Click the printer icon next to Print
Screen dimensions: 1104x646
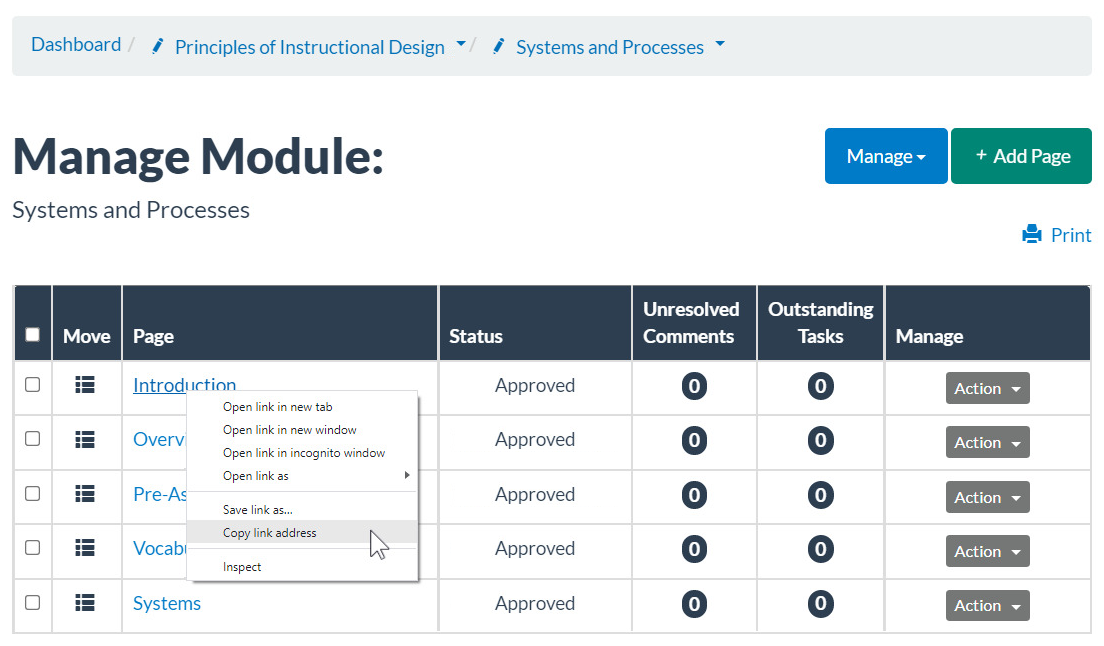(1031, 234)
